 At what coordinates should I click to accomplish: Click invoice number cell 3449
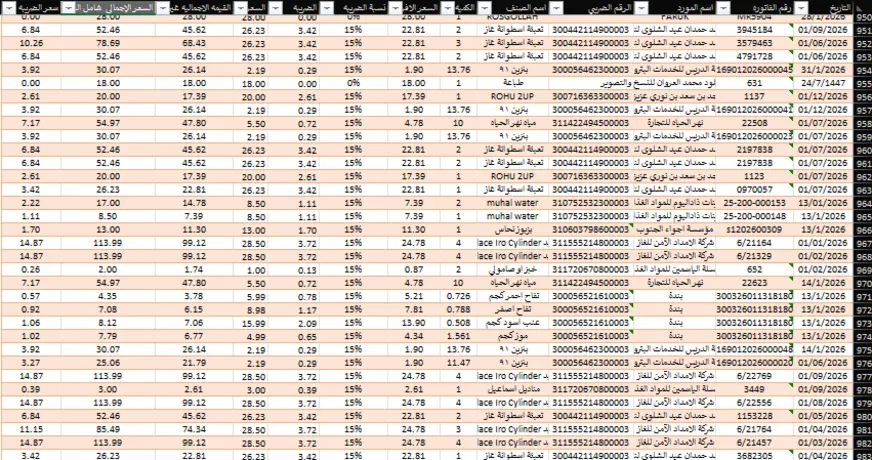[755, 390]
